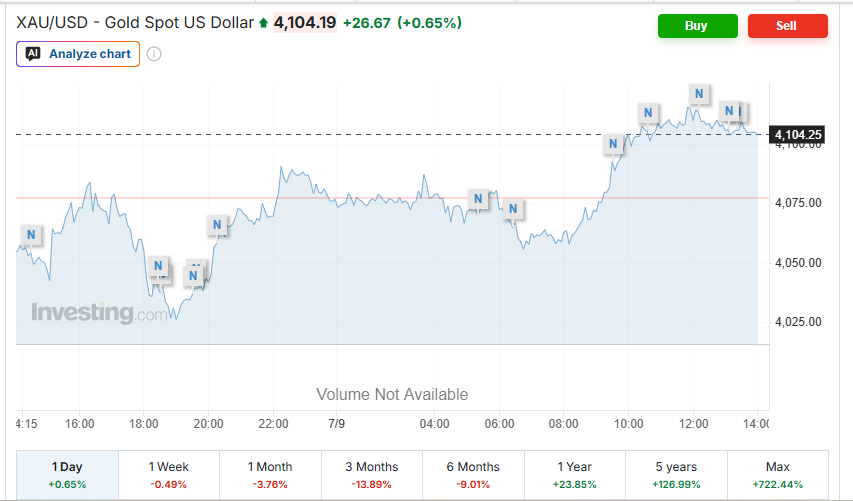Viewport: 853px width, 501px height.
Task: Open the news marker just before 10:00
Action: pyautogui.click(x=613, y=144)
